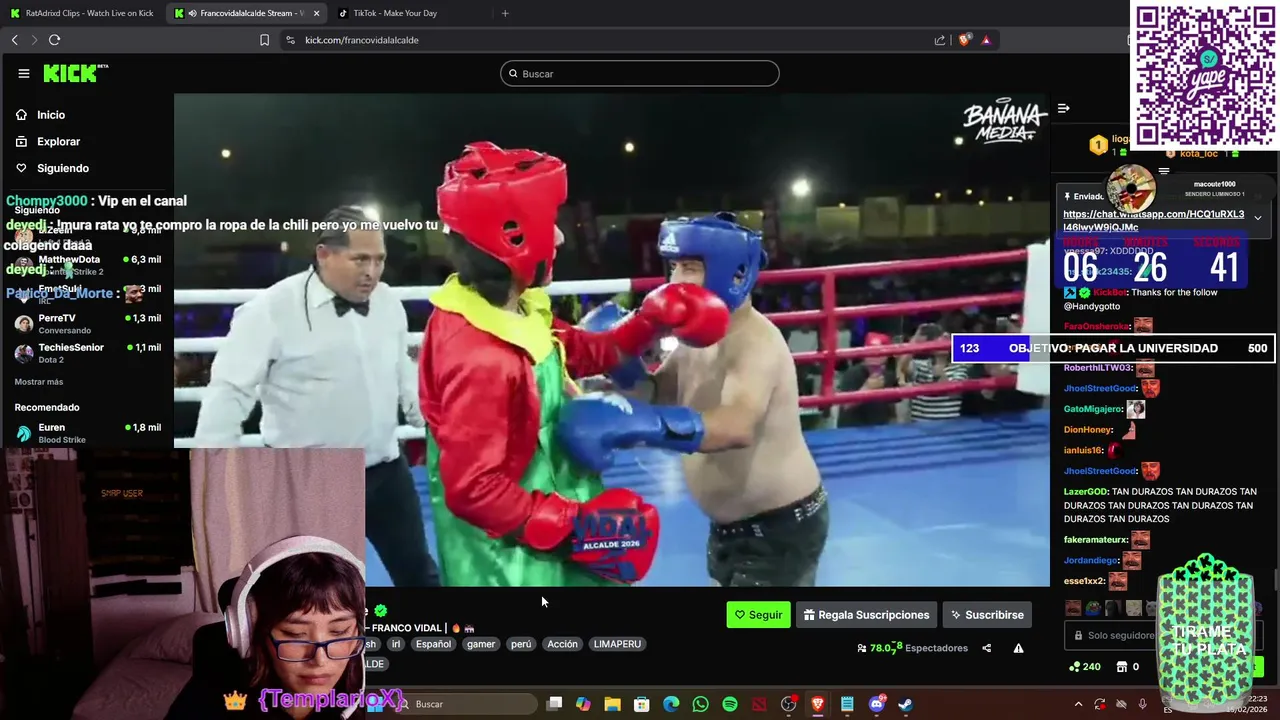The width and height of the screenshot is (1280, 720).
Task: Select the perú tag
Action: pos(521,644)
